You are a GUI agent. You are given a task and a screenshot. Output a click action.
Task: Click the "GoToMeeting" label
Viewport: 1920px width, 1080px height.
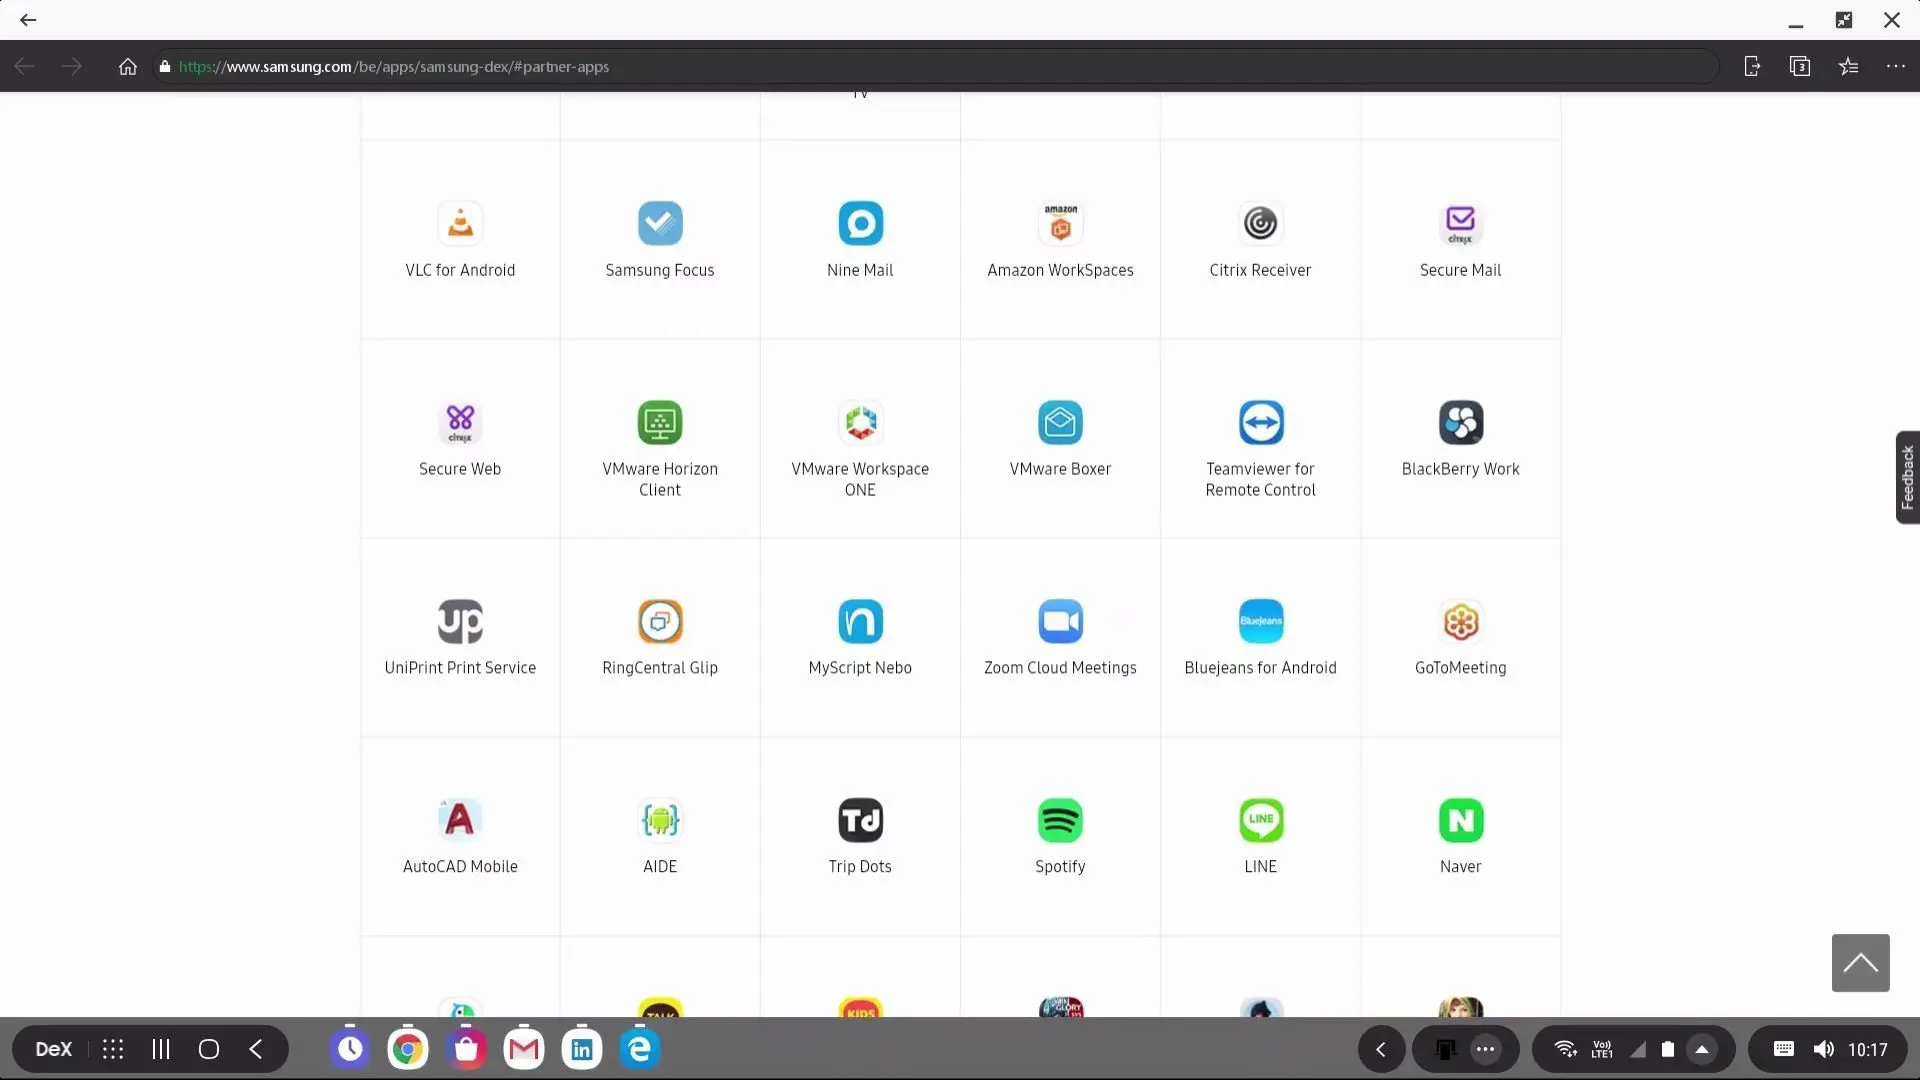click(x=1460, y=668)
